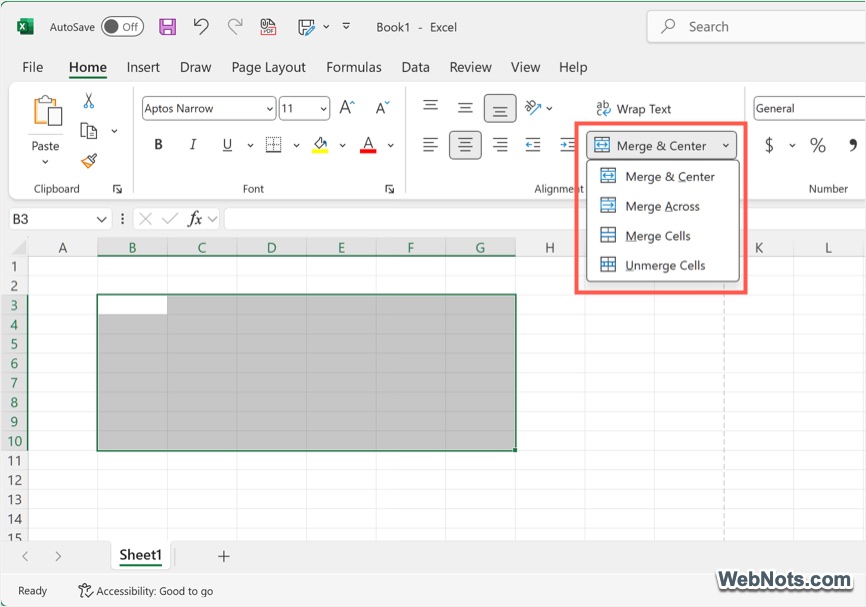Image resolution: width=866 pixels, height=607 pixels.
Task: Toggle Italic formatting
Action: click(x=193, y=145)
